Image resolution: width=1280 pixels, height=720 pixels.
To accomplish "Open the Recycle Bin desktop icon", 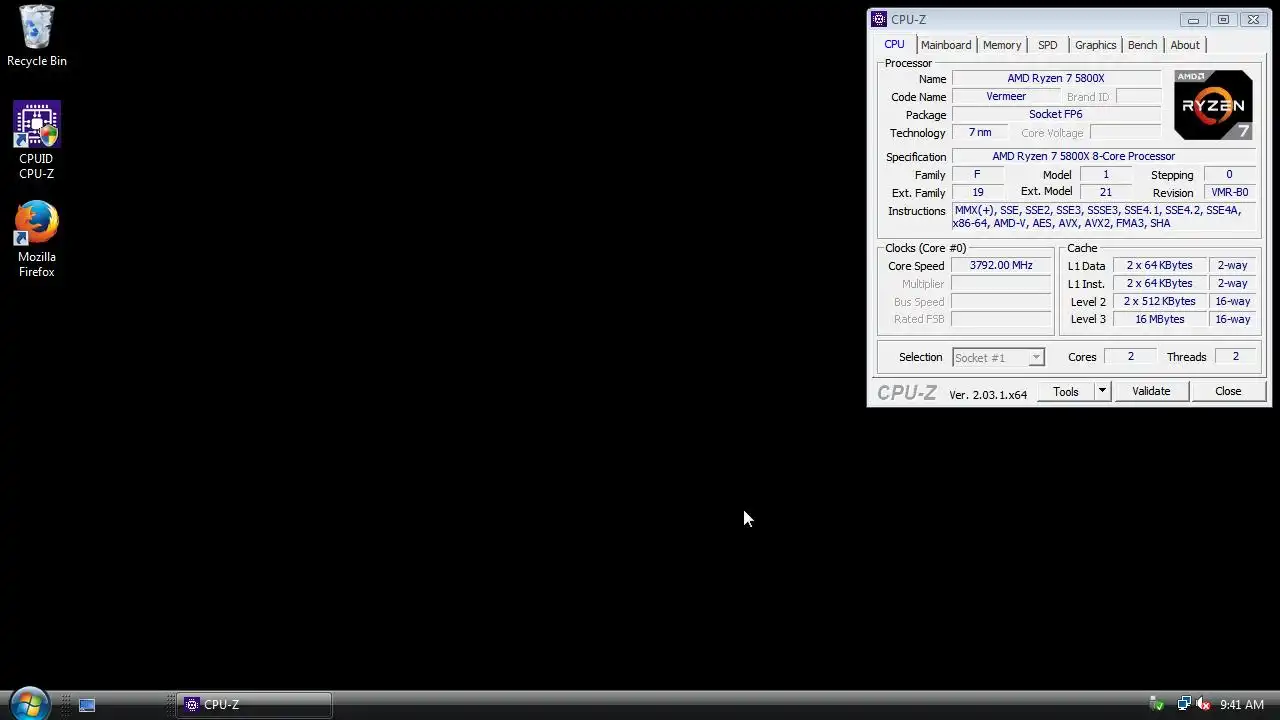I will coord(37,36).
